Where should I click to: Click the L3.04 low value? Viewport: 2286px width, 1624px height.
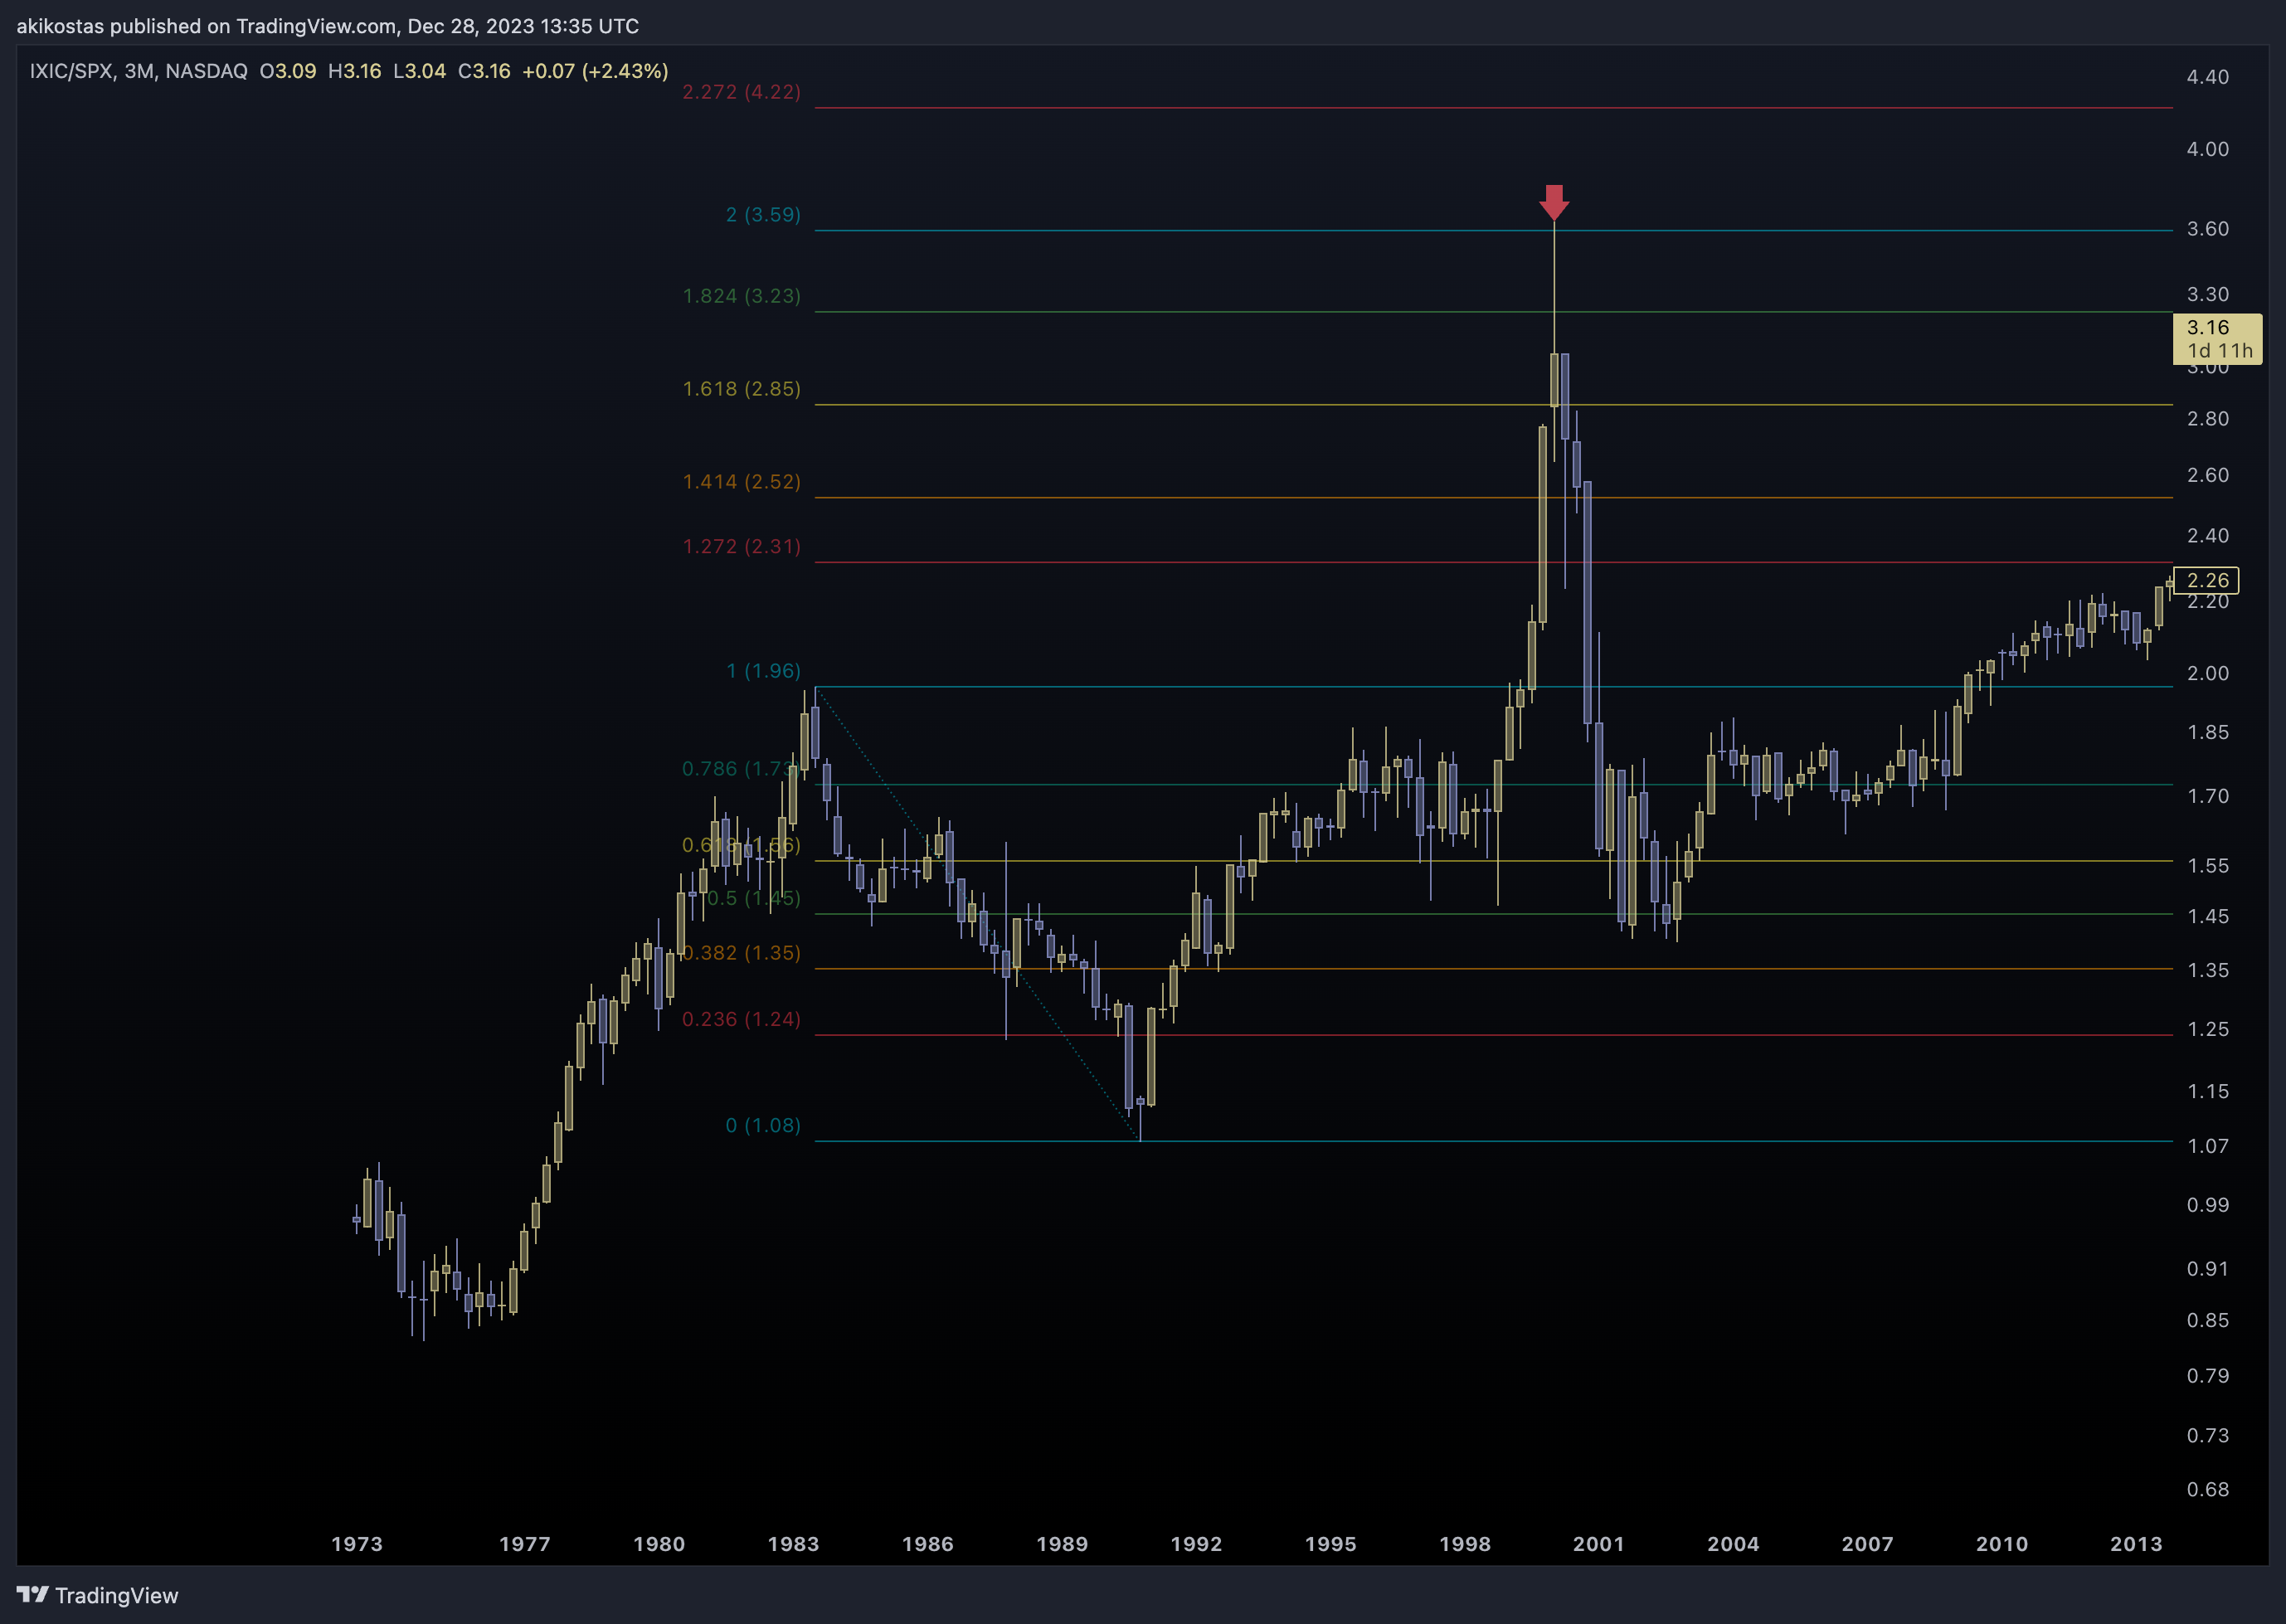420,71
